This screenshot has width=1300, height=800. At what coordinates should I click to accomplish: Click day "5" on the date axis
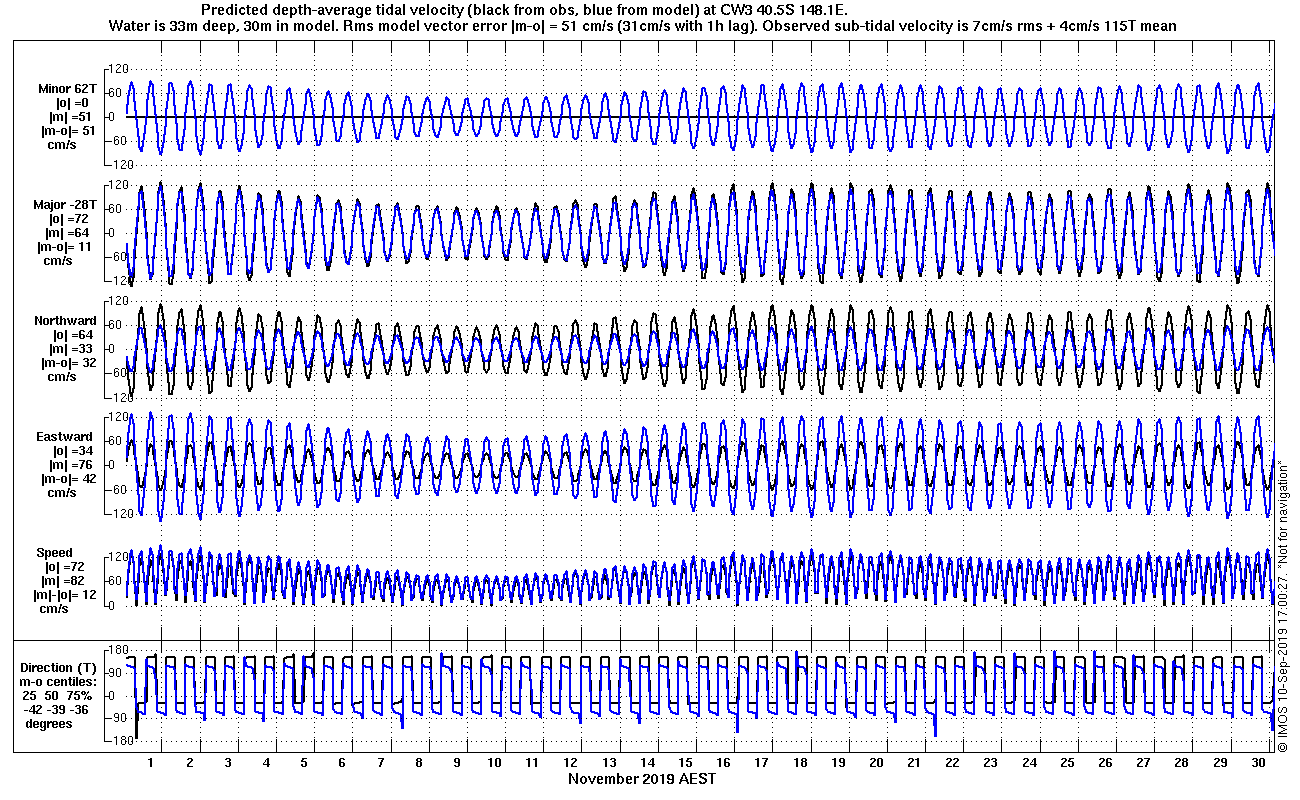click(x=304, y=763)
